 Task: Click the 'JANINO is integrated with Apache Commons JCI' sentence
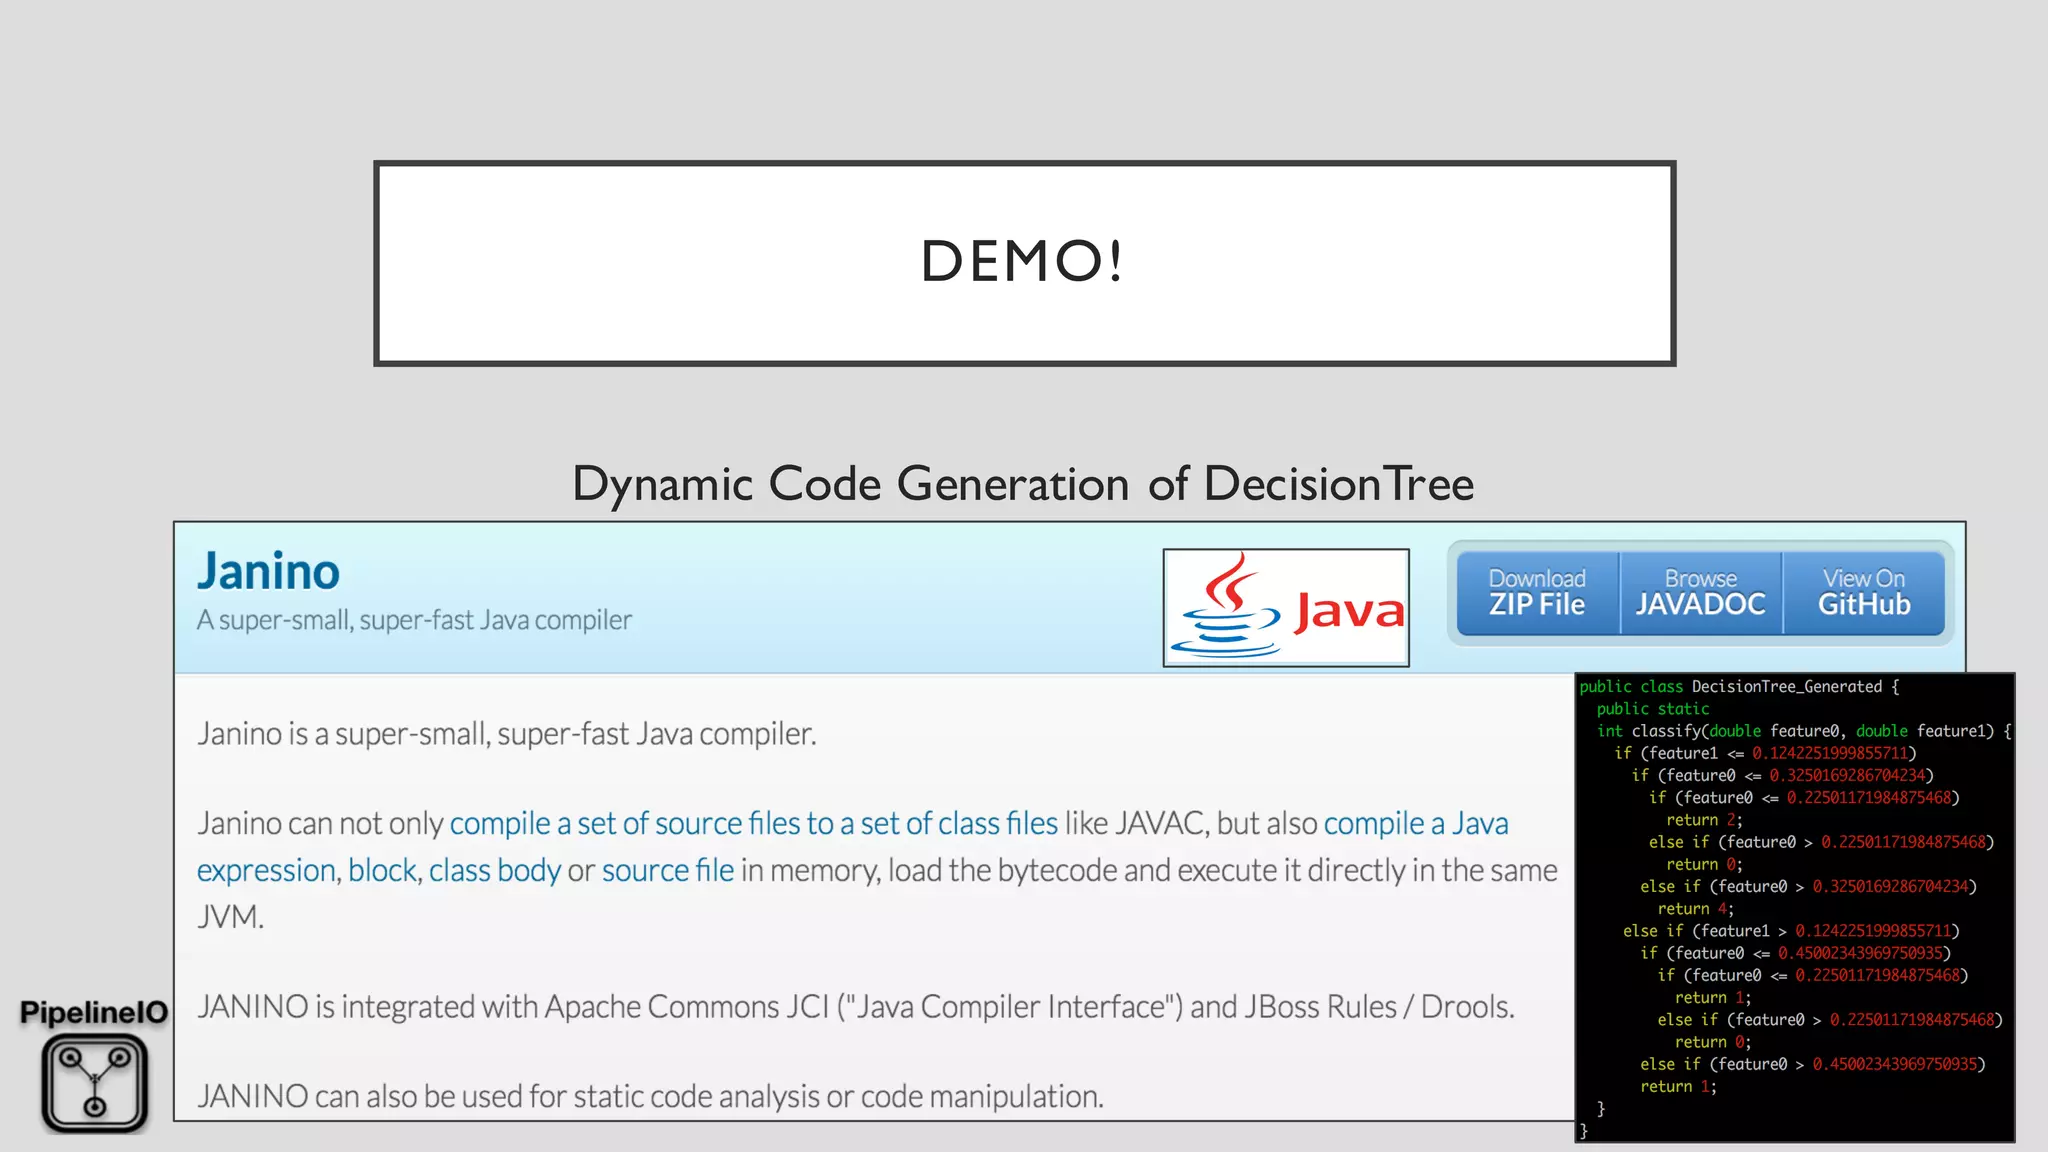856,1006
